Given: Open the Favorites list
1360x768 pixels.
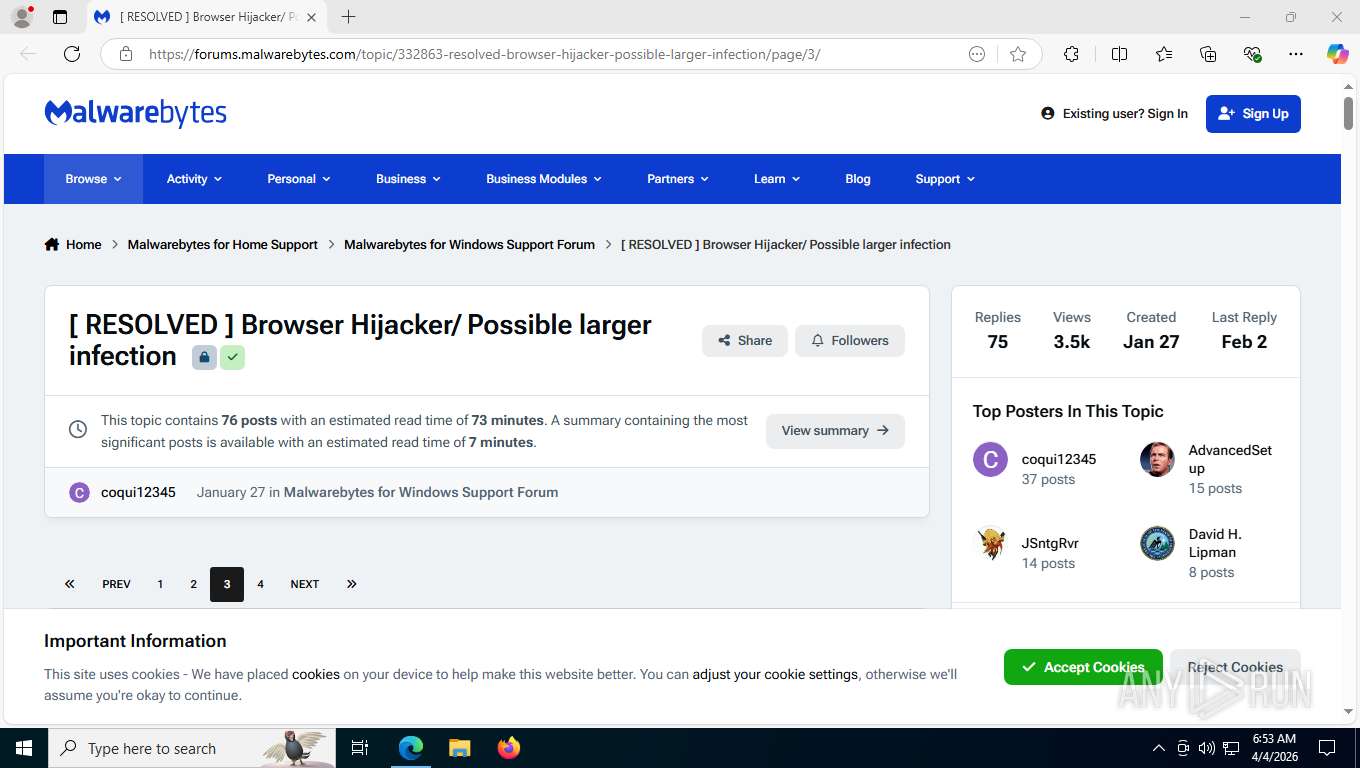Looking at the screenshot, I should [x=1164, y=54].
